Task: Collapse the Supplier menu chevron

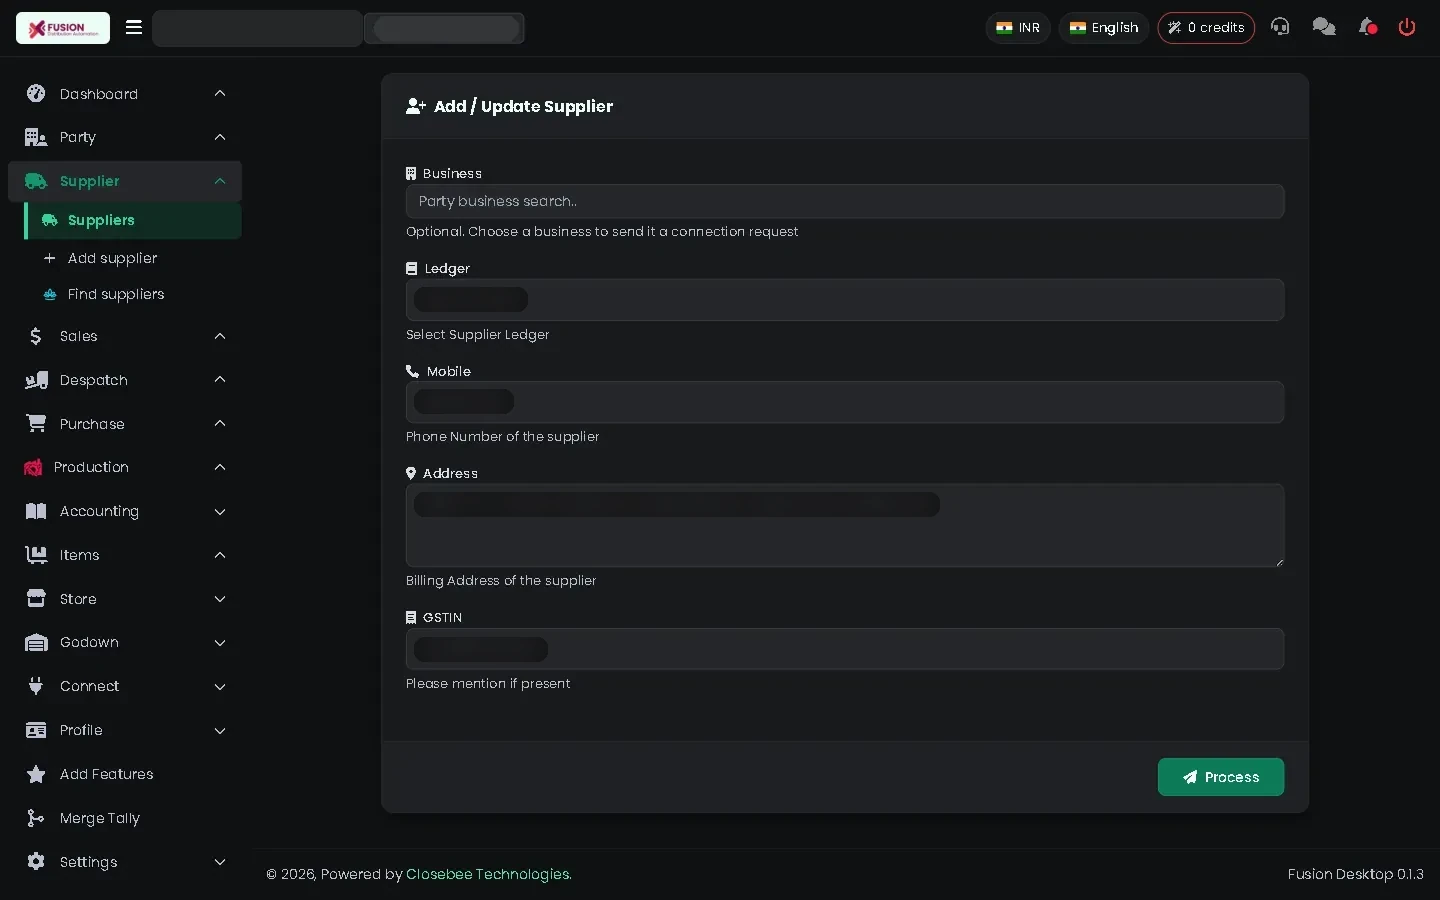Action: coord(220,181)
